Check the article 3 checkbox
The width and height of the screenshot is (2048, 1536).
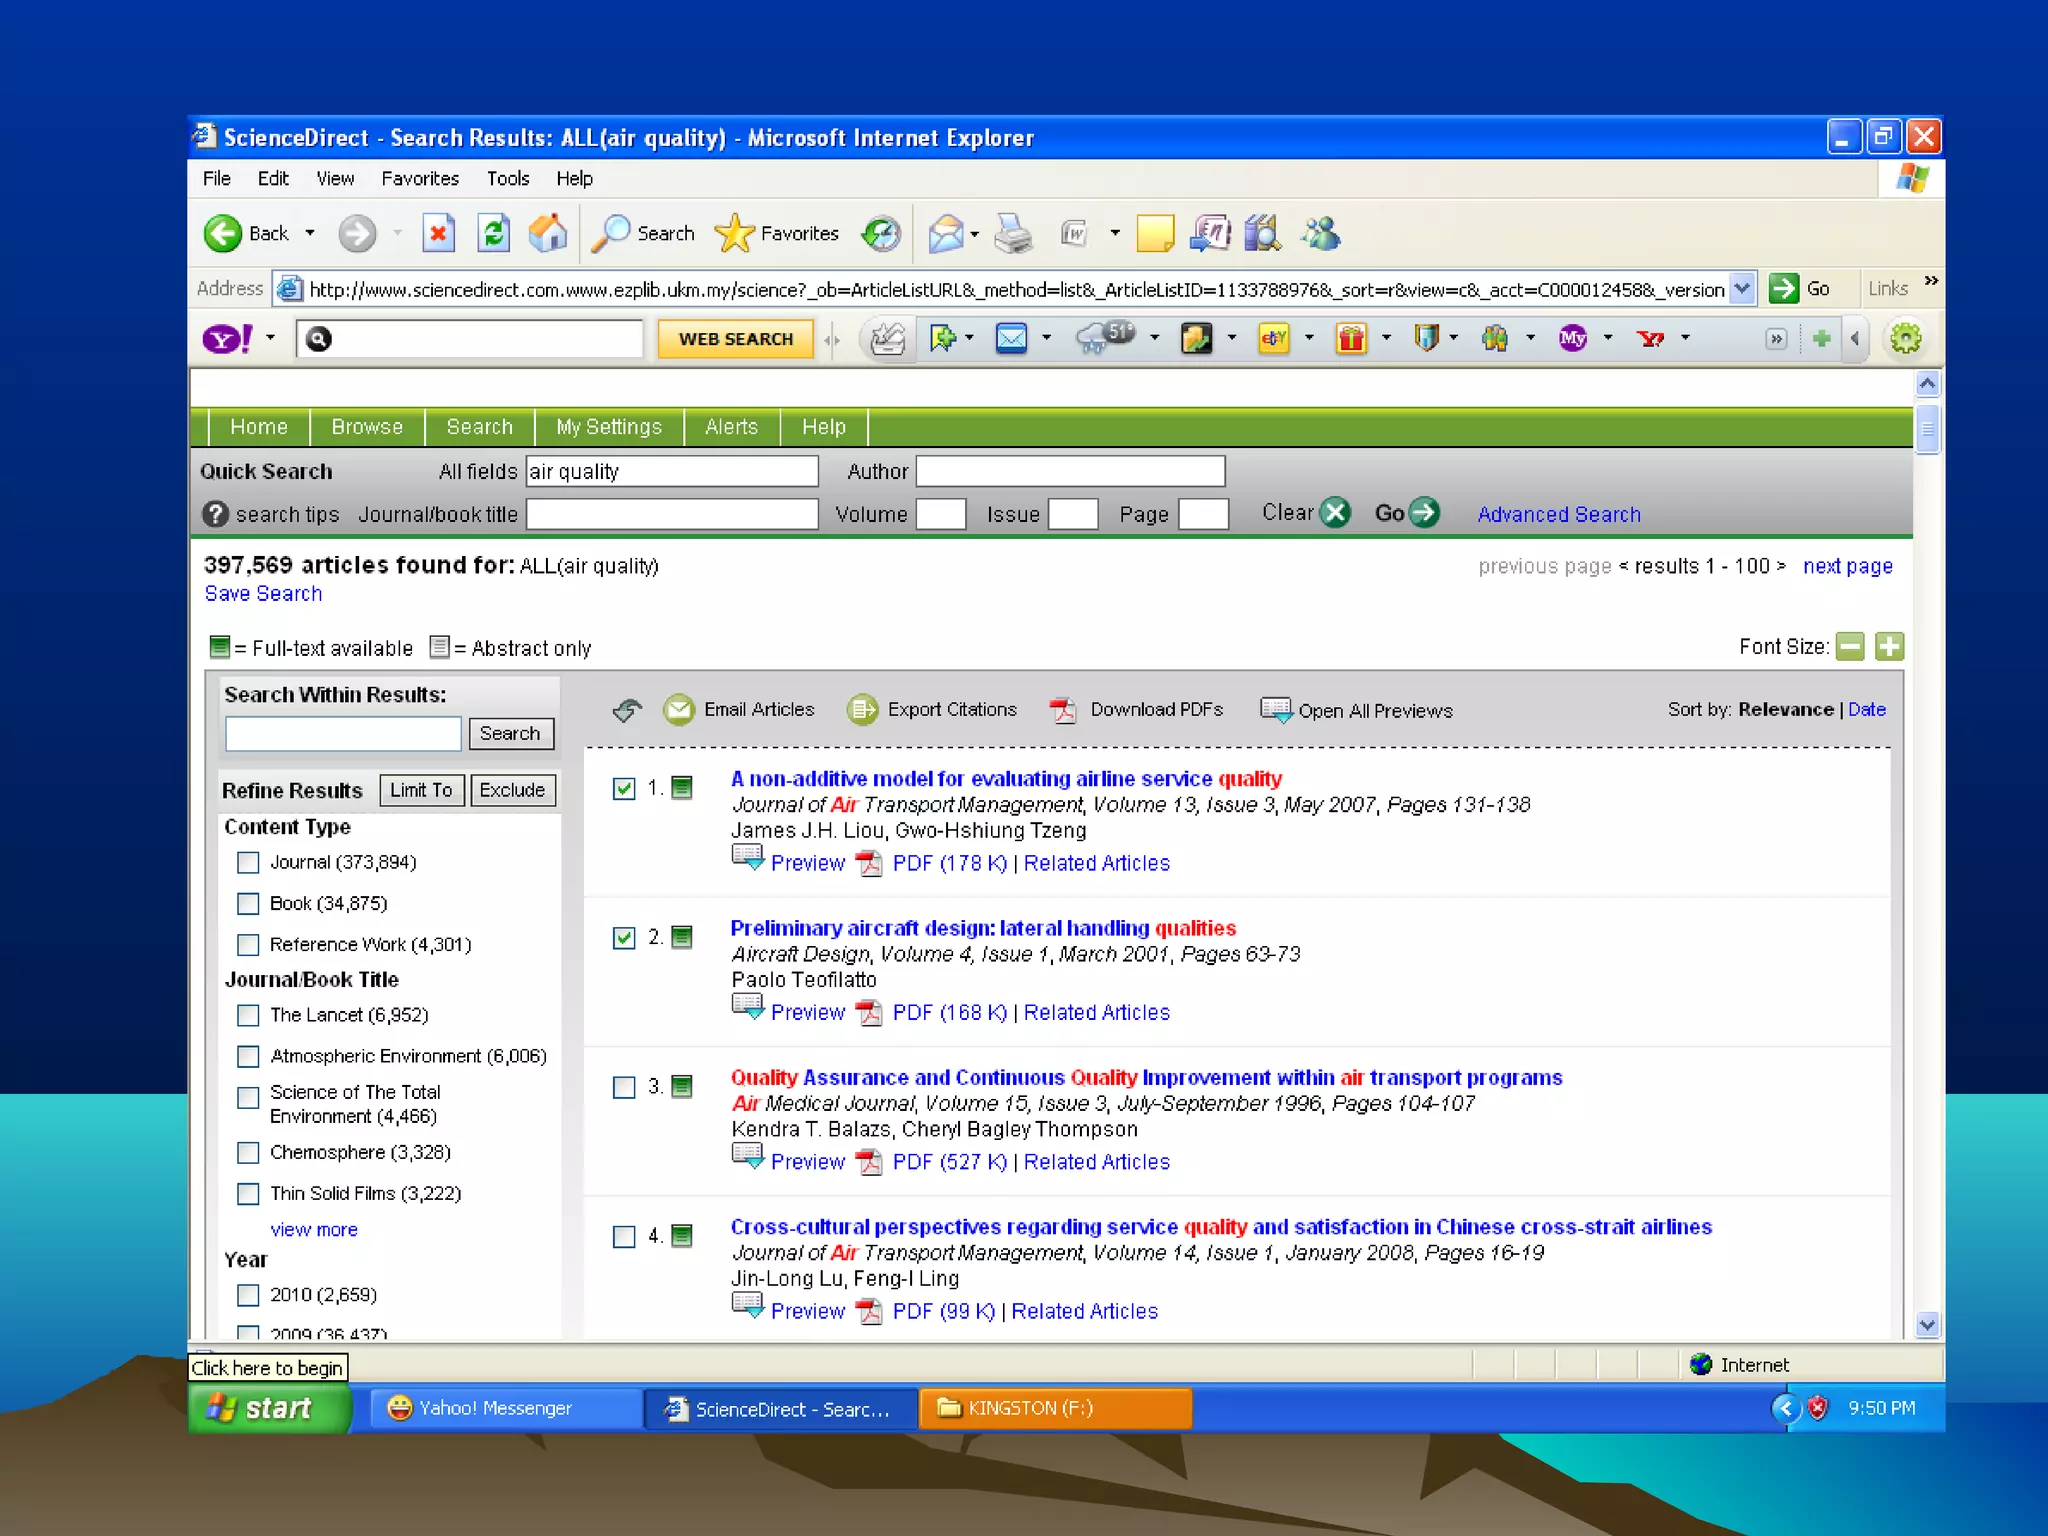tap(624, 1087)
